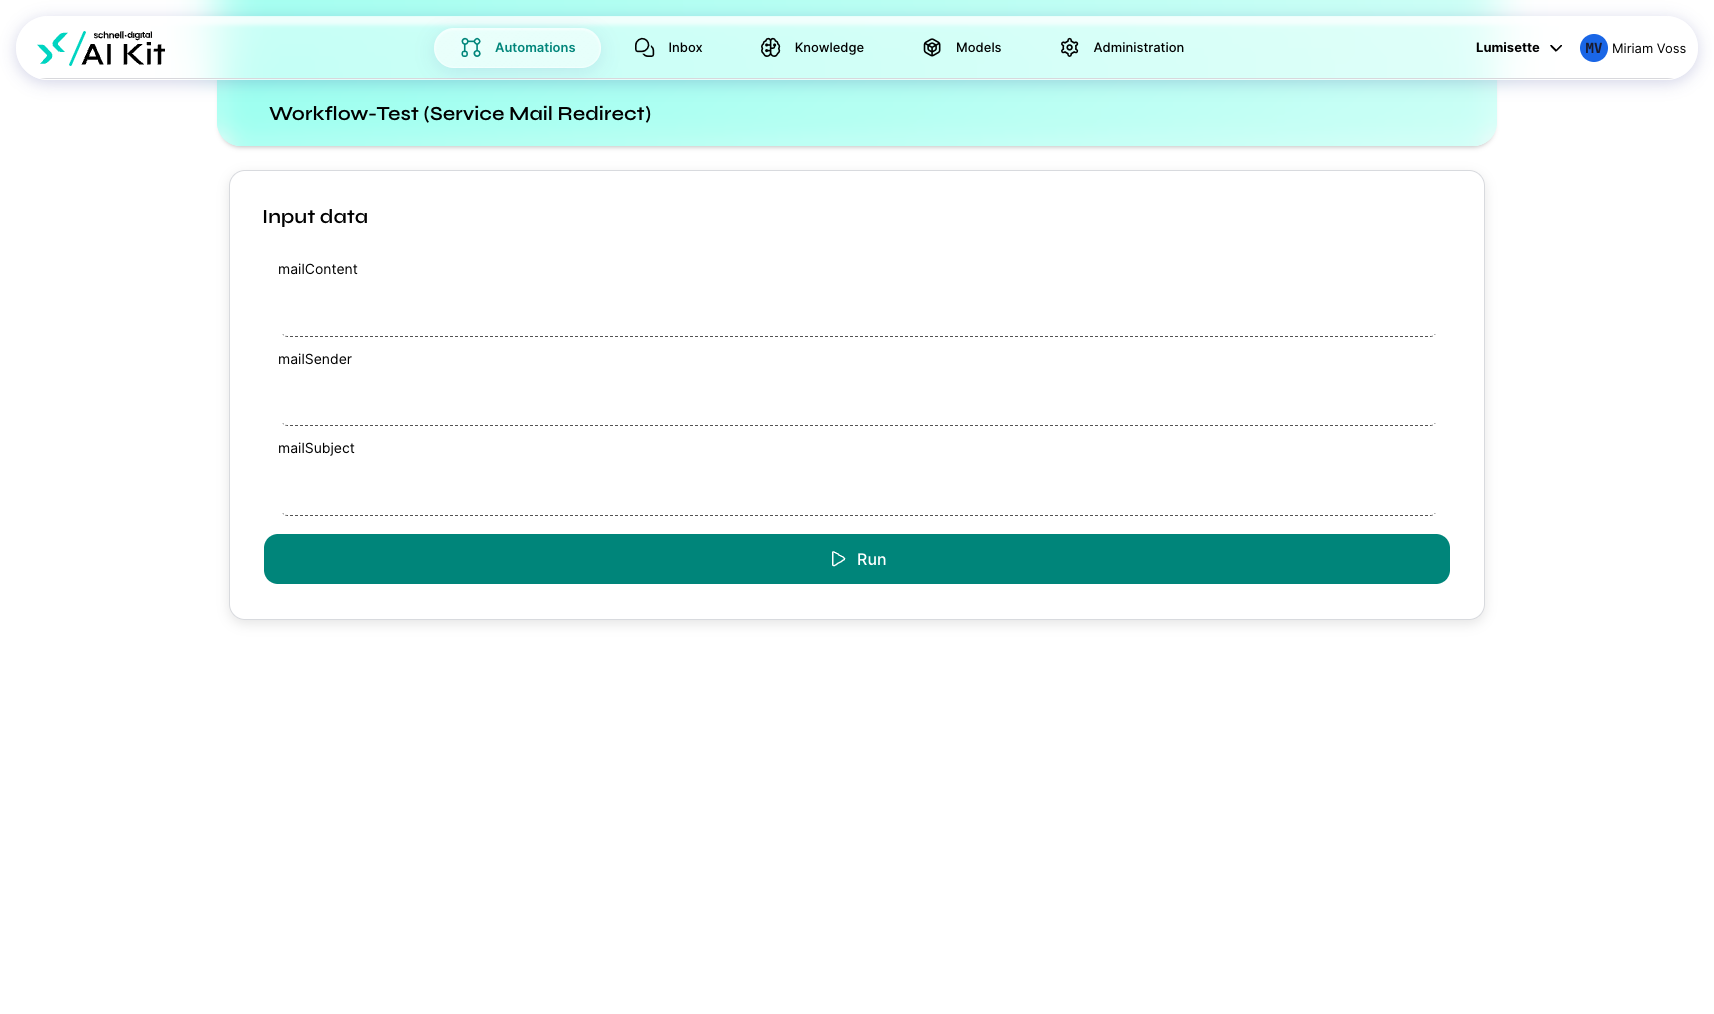This screenshot has width=1714, height=1014.
Task: Expand the Lumisette workspace dropdown
Action: (x=1519, y=48)
